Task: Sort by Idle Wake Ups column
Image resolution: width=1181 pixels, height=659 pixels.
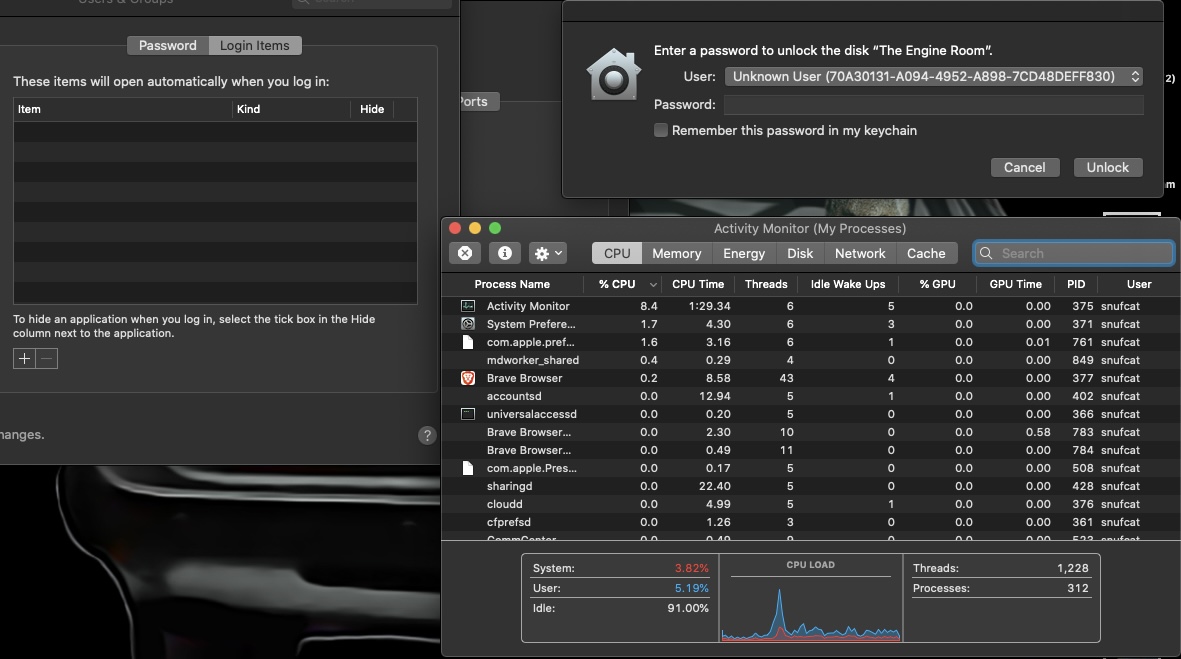Action: pyautogui.click(x=847, y=284)
